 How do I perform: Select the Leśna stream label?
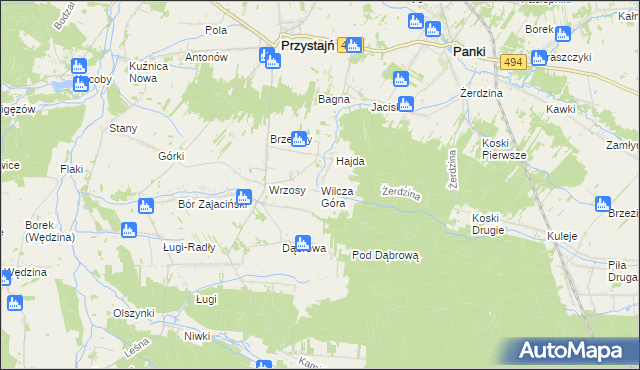(136, 348)
